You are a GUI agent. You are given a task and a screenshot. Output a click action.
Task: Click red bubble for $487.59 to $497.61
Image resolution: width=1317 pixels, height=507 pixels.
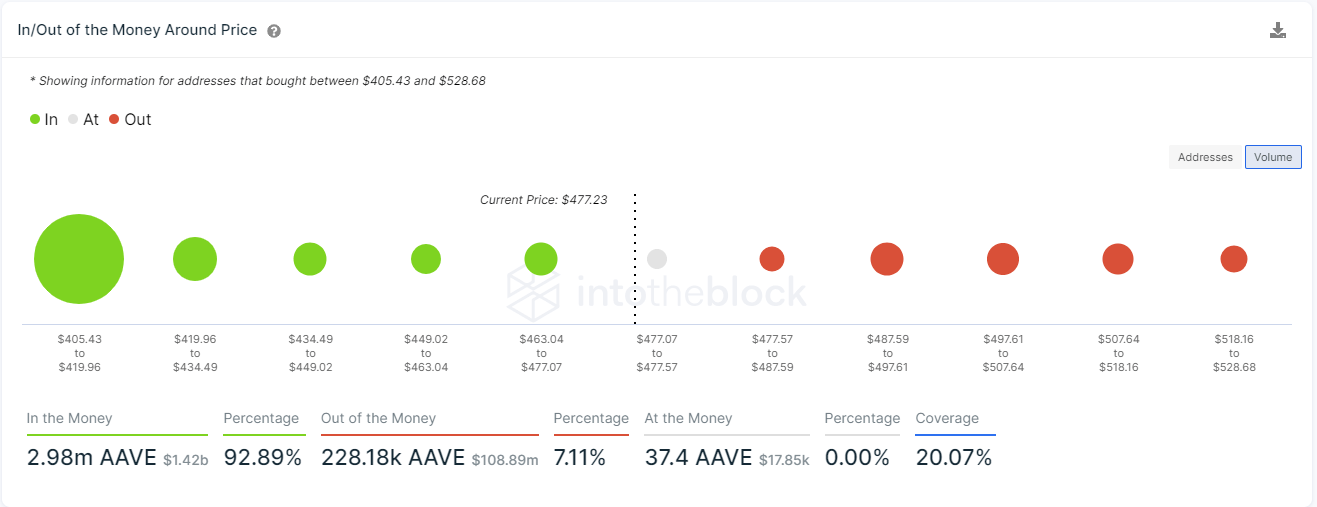[x=887, y=259]
